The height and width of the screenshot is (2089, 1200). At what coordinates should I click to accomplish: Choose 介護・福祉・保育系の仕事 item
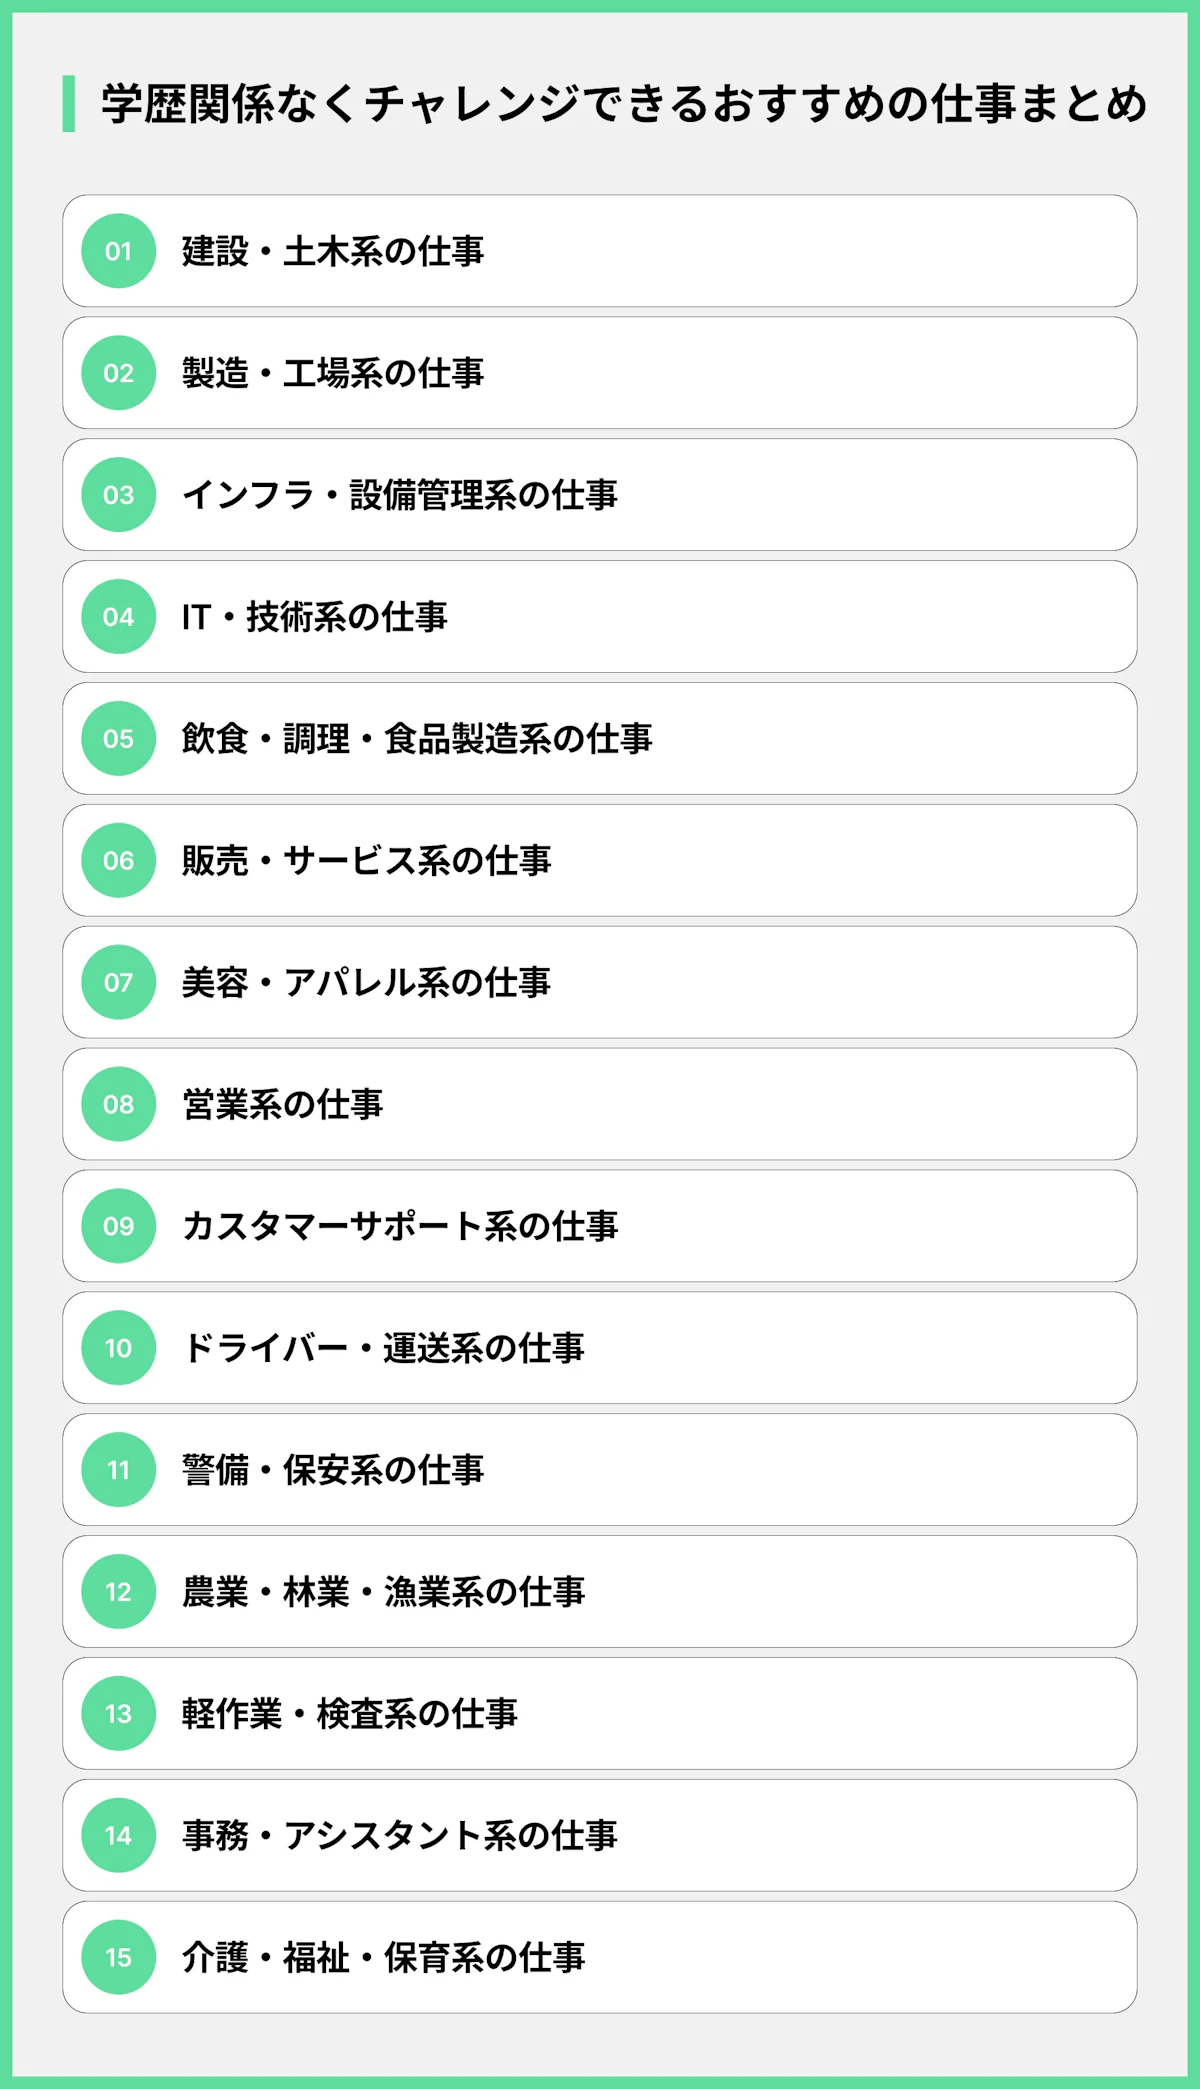383,1957
